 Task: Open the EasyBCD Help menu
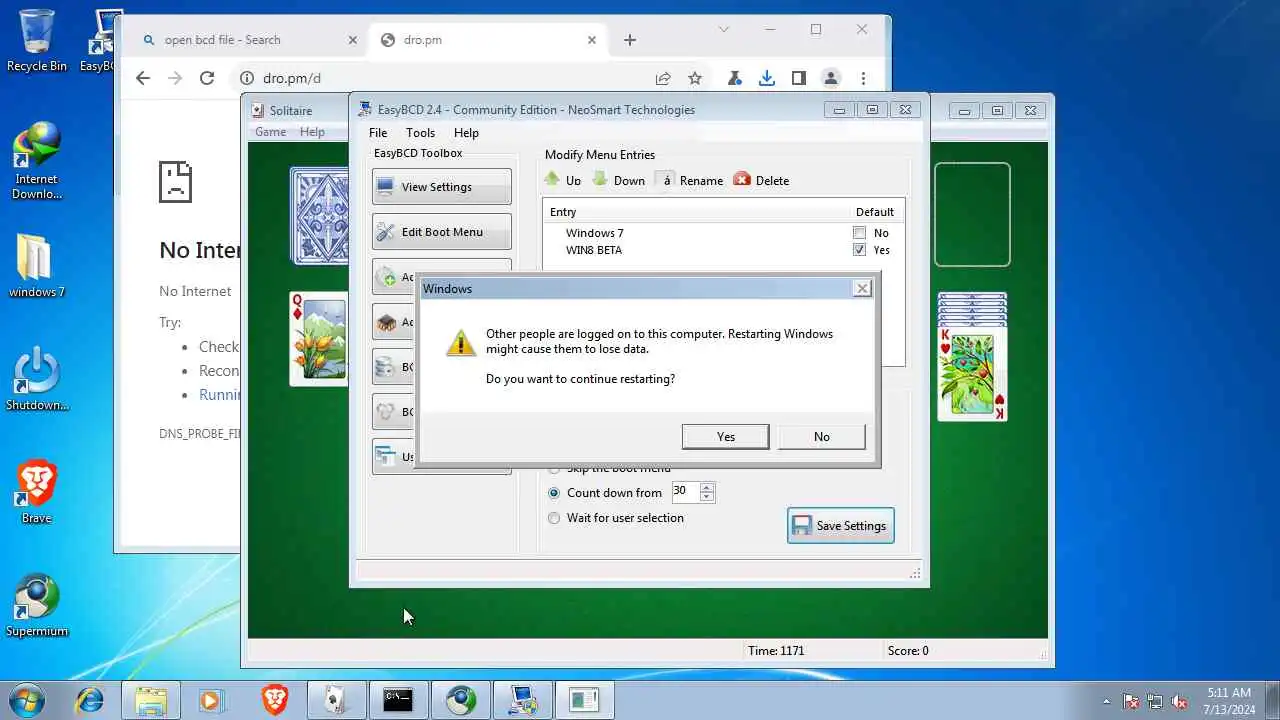coord(466,133)
